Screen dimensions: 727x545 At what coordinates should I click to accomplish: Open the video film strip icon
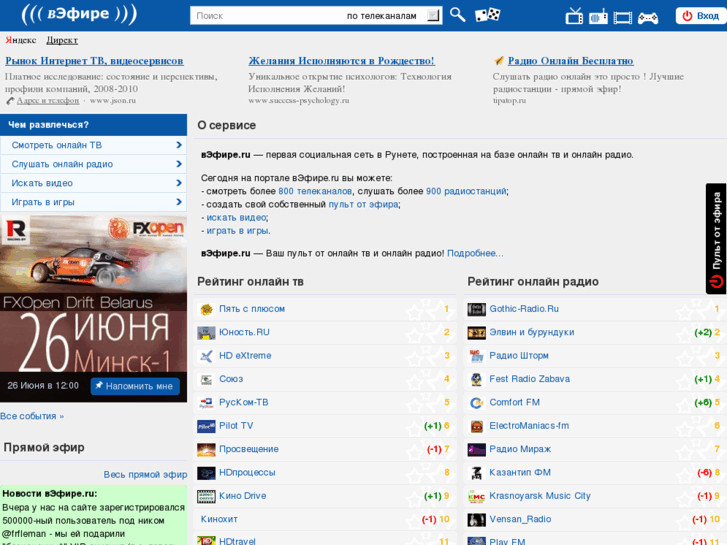pos(622,18)
